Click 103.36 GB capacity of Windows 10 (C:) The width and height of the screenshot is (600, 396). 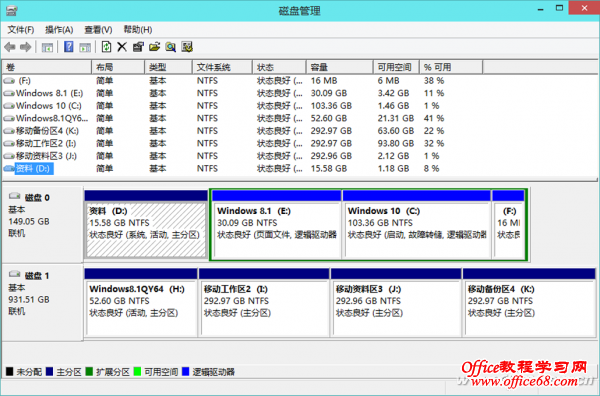[331, 106]
